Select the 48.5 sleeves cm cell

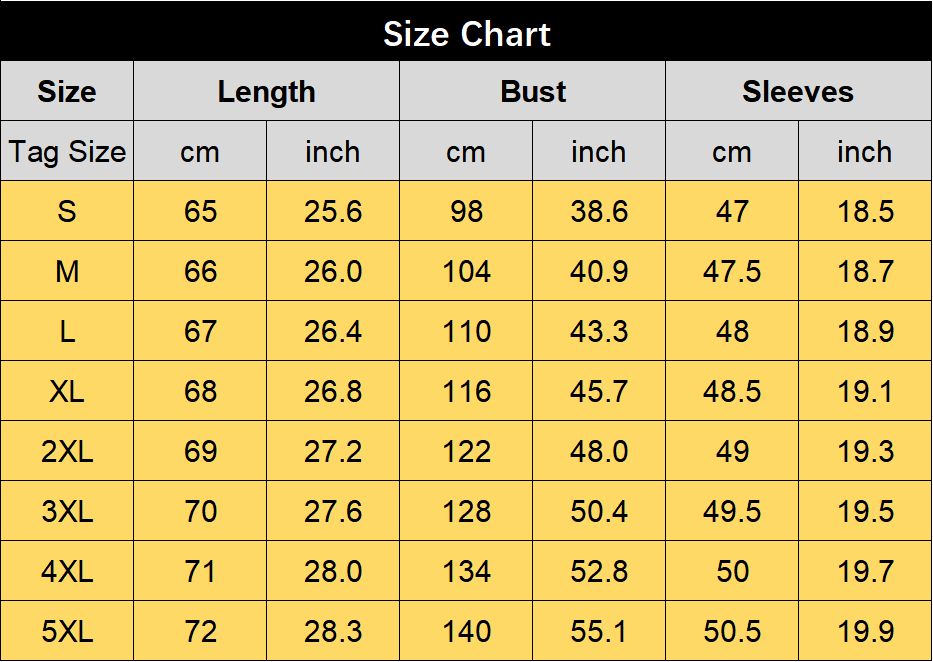click(x=732, y=391)
